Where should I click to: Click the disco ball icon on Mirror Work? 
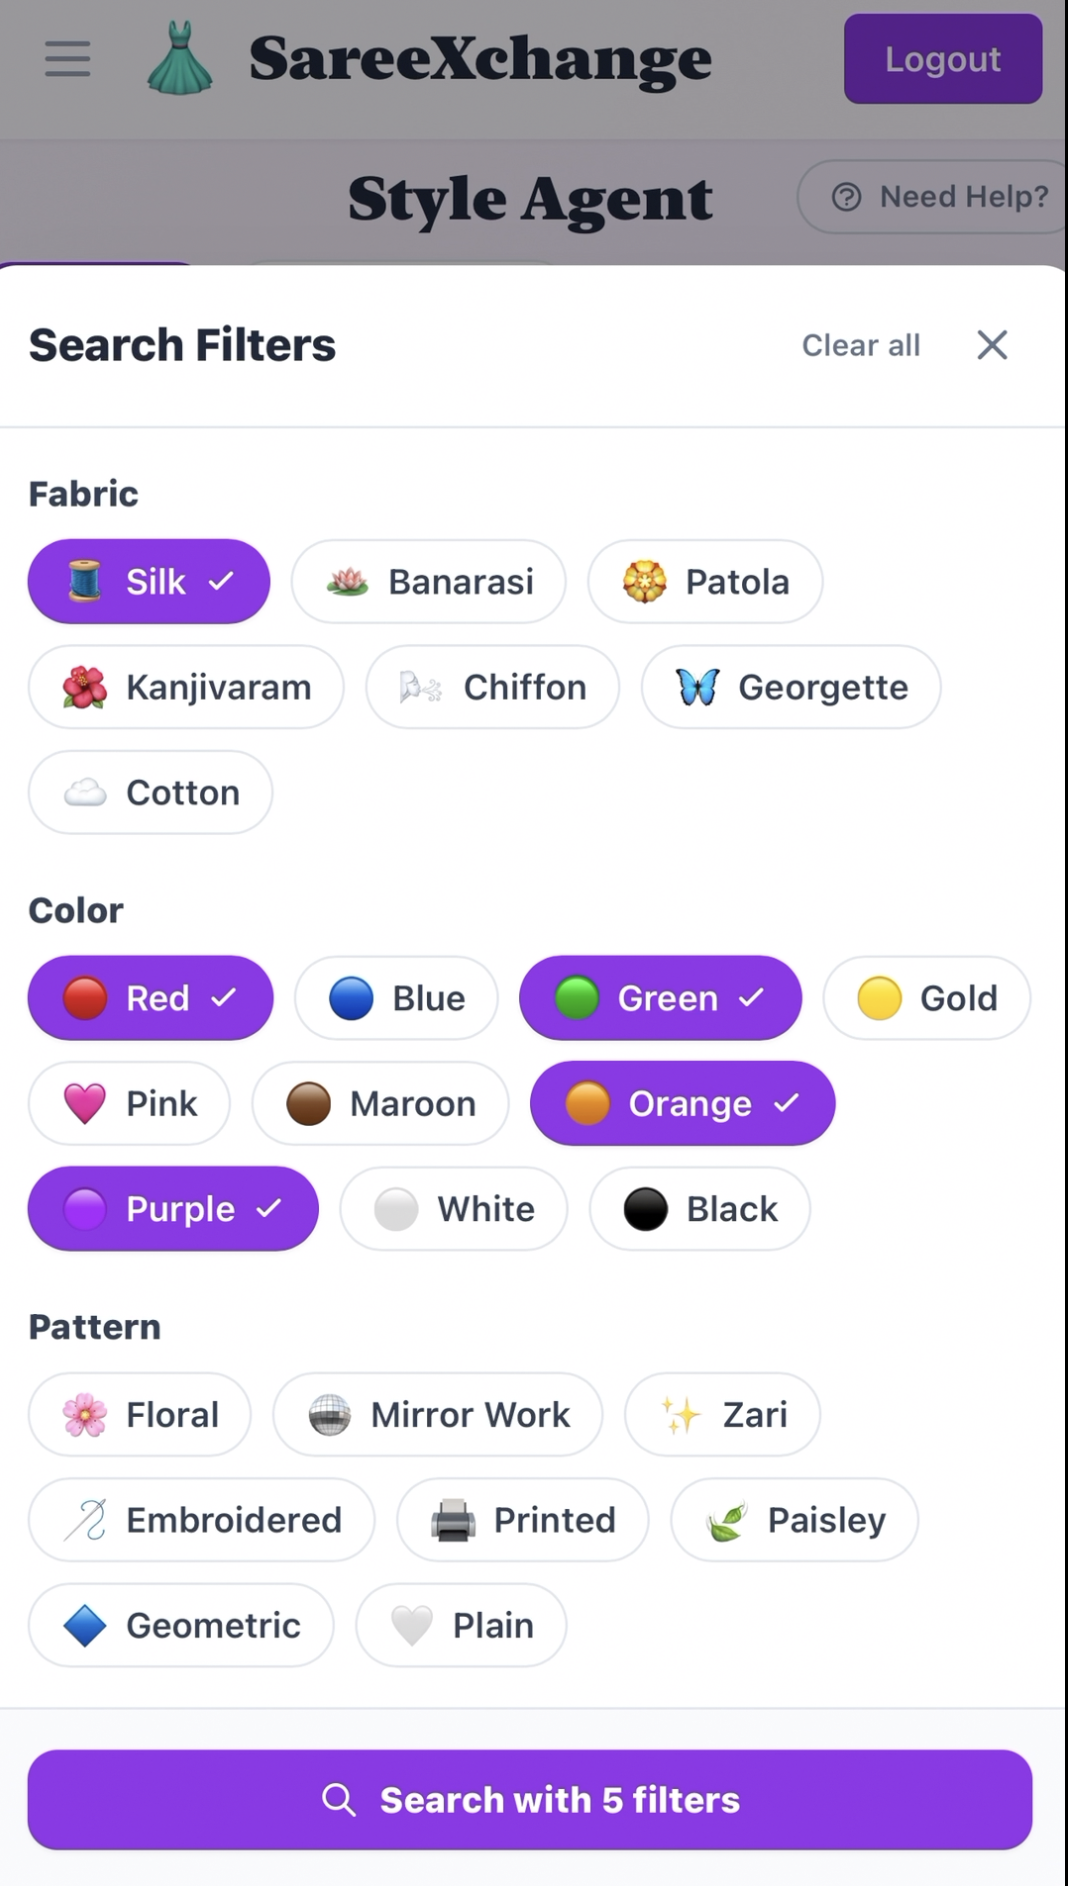[x=330, y=1414]
